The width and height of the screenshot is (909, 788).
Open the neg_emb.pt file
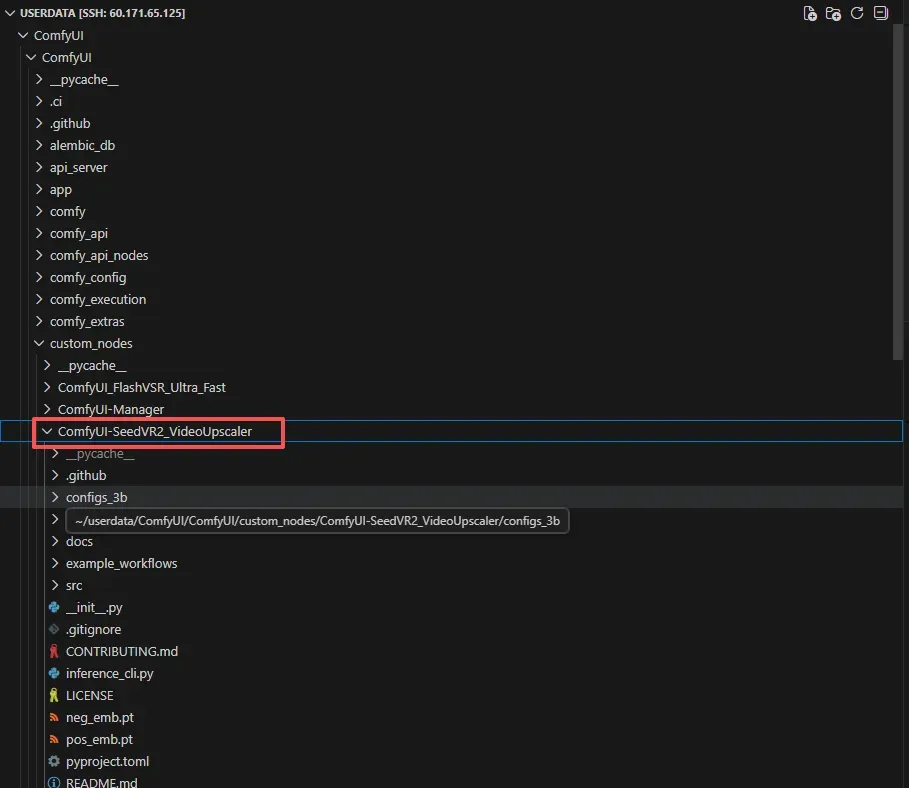tap(99, 717)
